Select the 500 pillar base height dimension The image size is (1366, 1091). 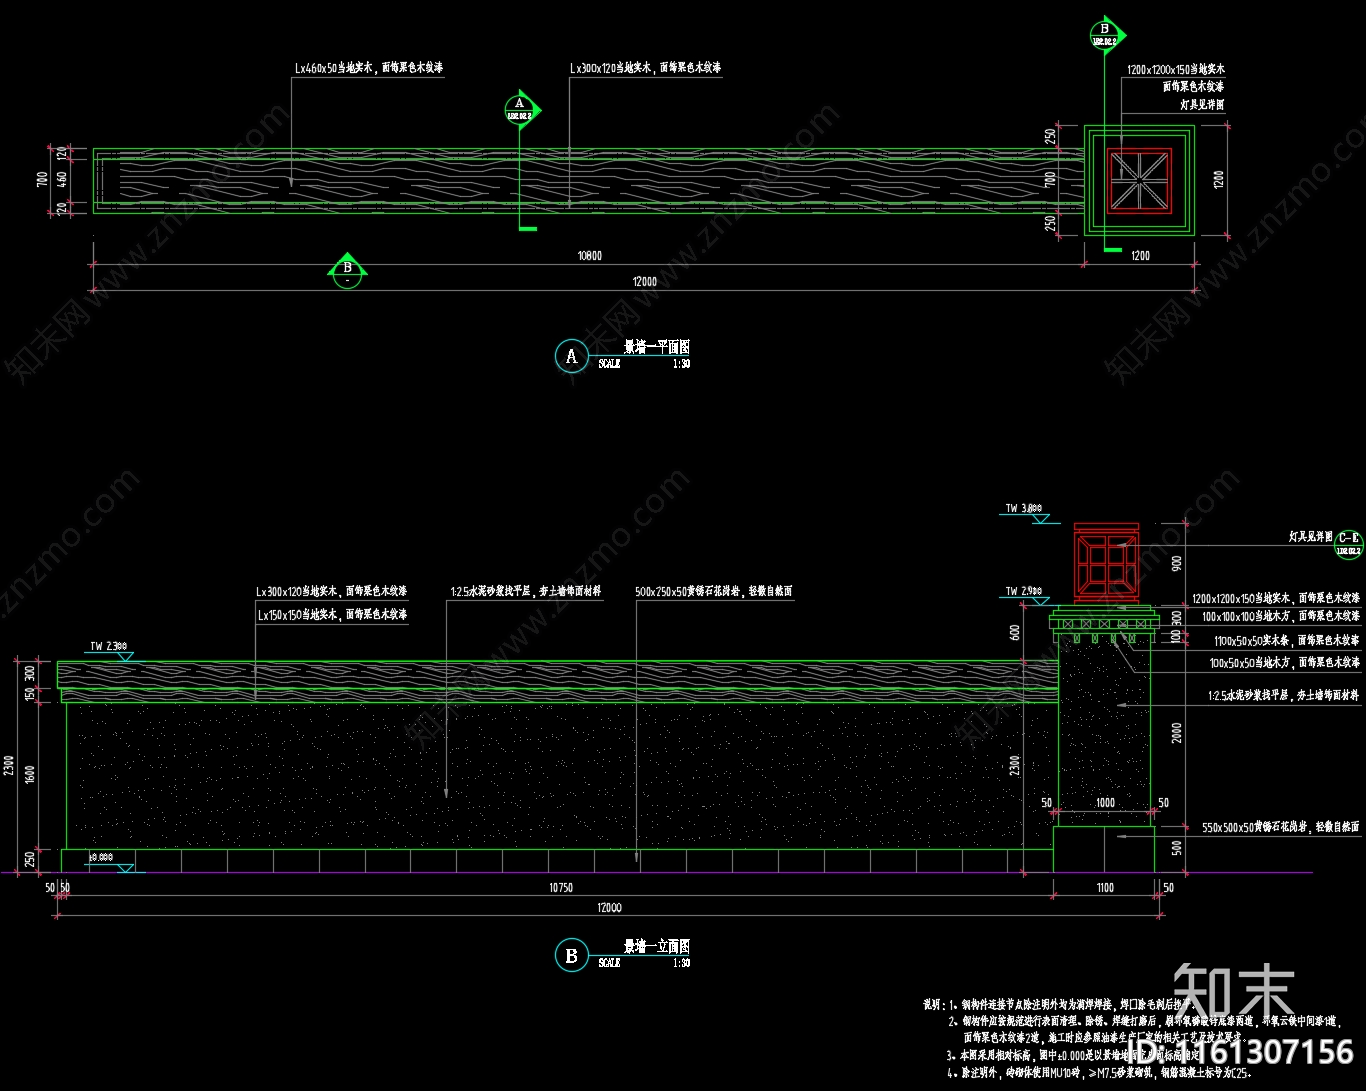coord(1177,848)
